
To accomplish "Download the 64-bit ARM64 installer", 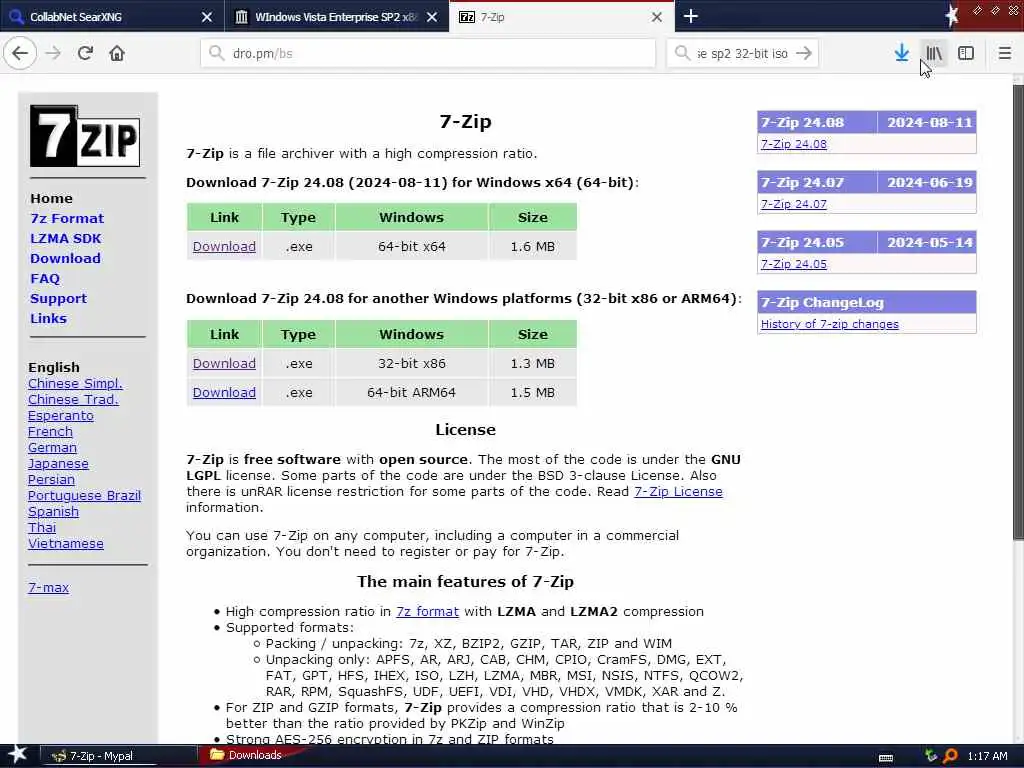I will point(224,392).
